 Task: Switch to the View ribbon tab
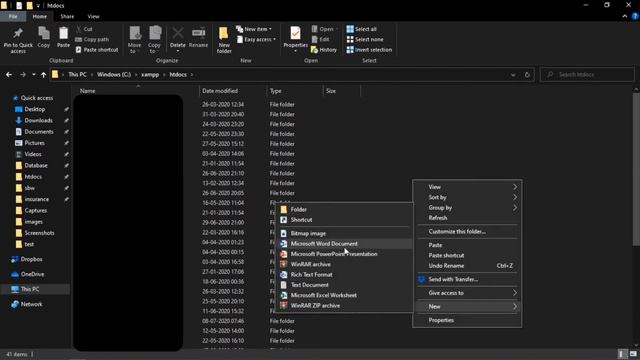click(93, 16)
